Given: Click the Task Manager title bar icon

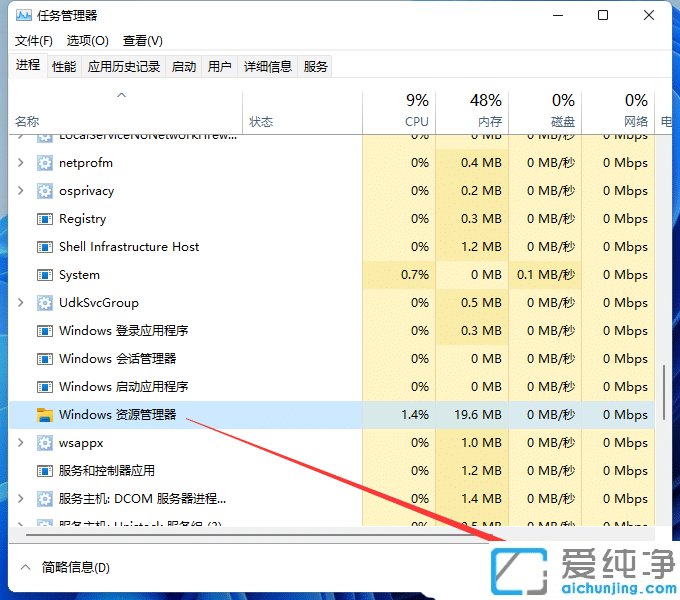Looking at the screenshot, I should click(x=23, y=16).
